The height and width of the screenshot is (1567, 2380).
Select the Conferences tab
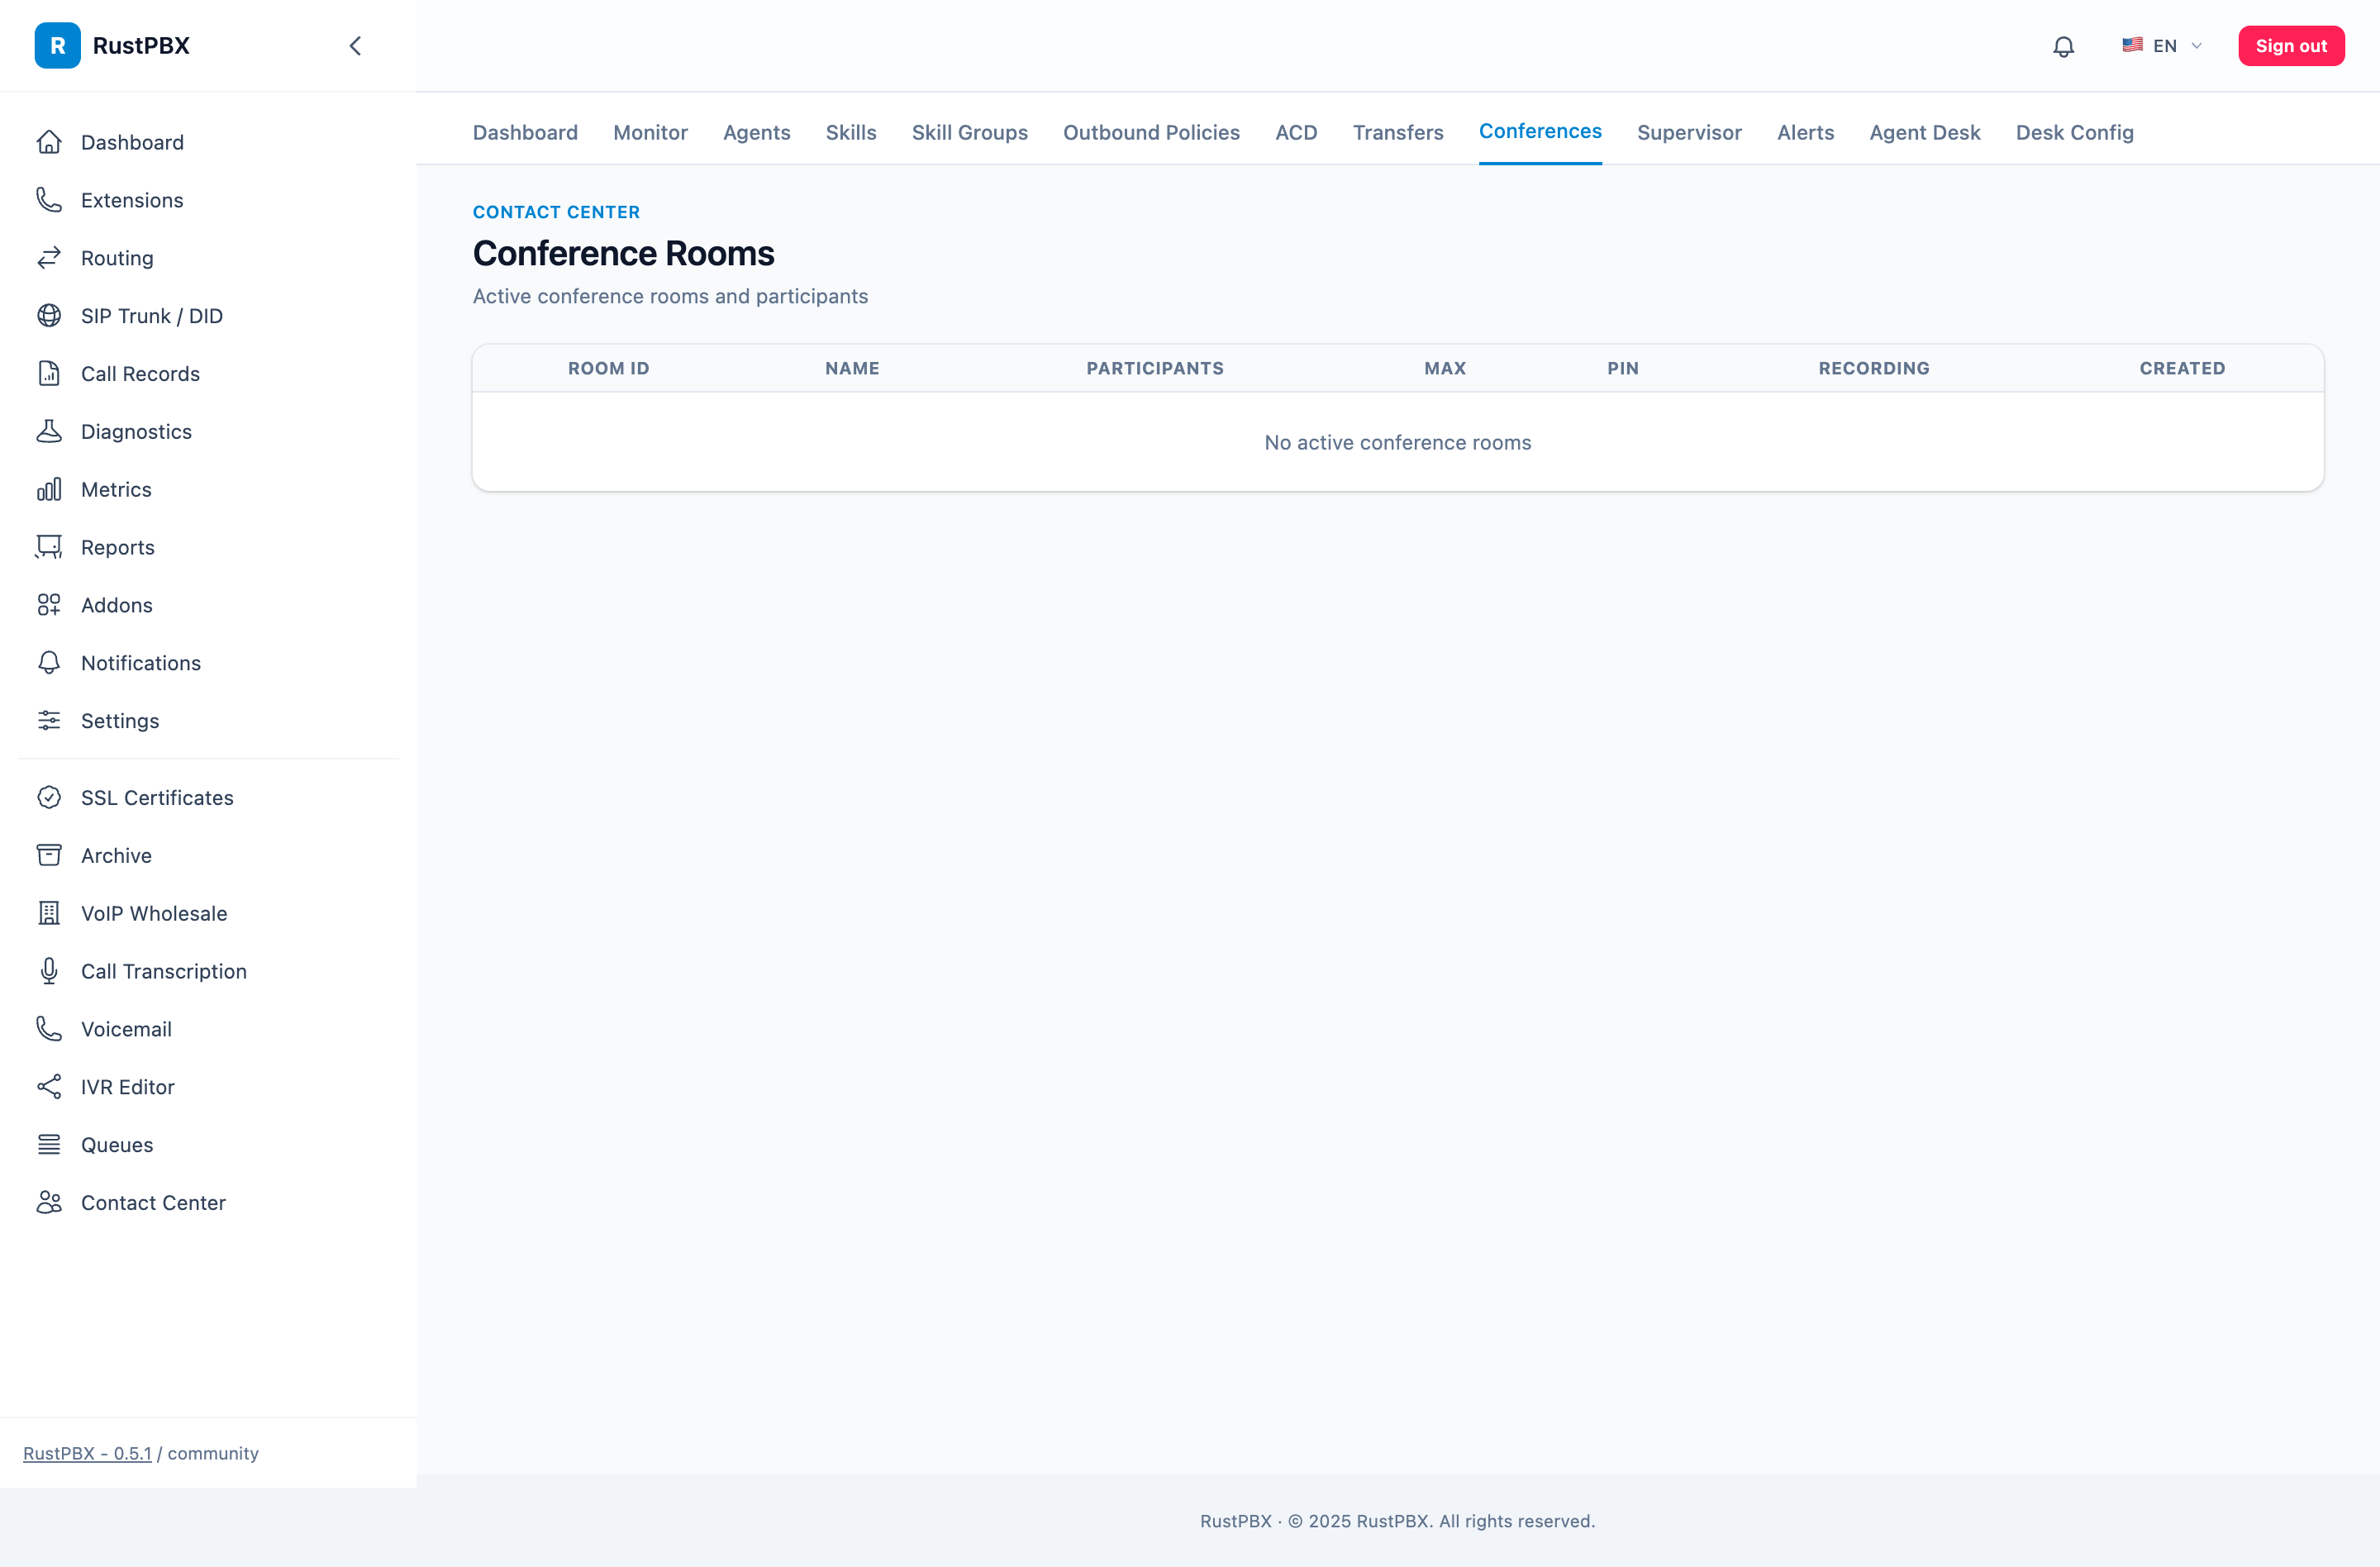(1540, 131)
